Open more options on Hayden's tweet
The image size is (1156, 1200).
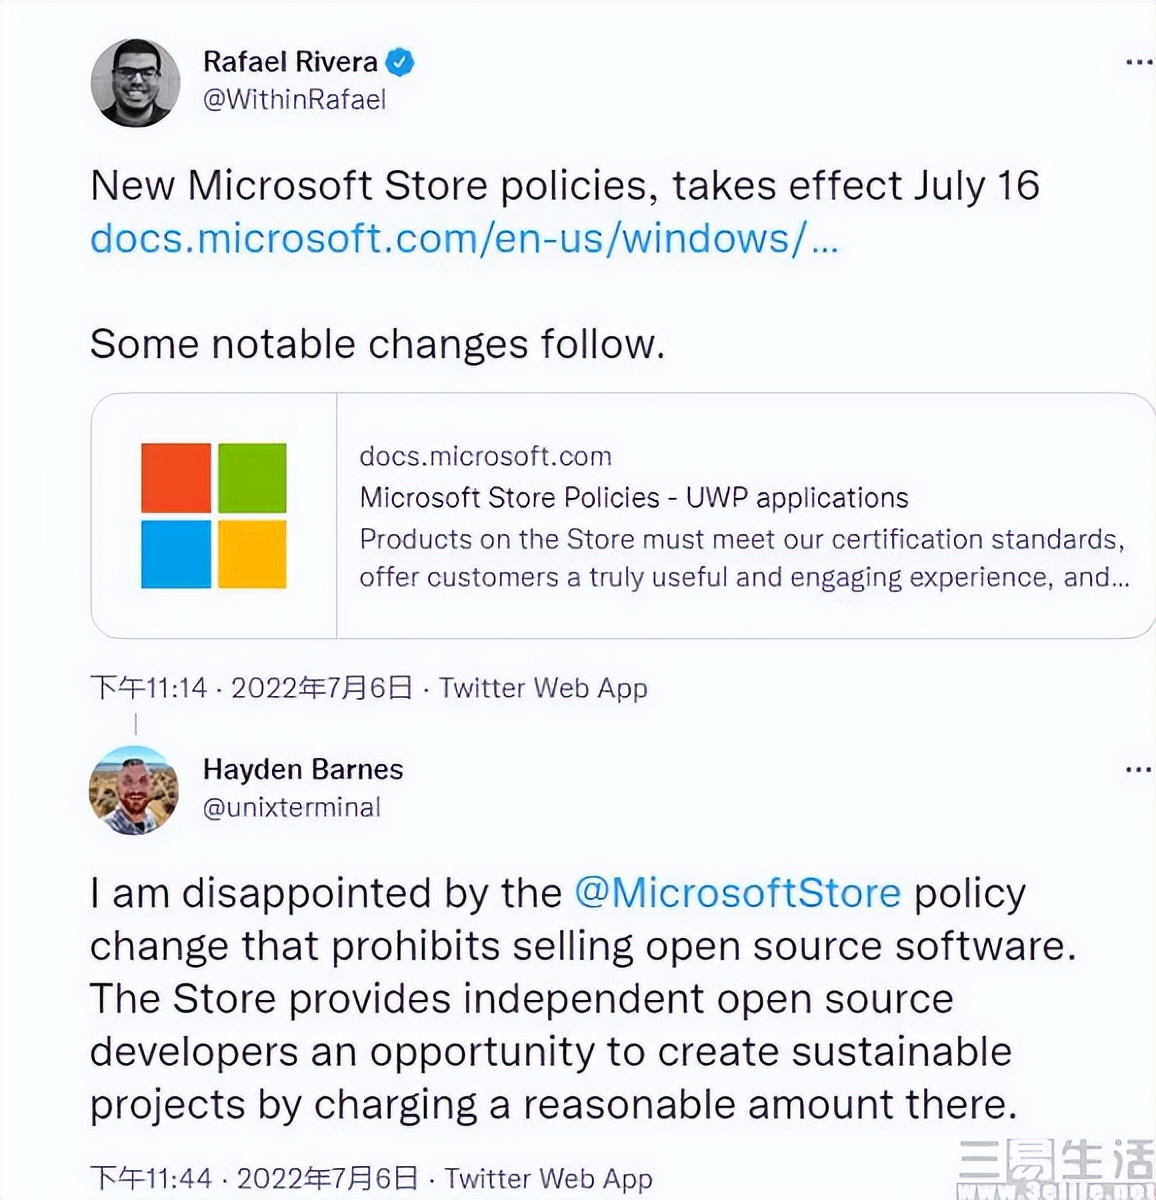click(x=1138, y=770)
